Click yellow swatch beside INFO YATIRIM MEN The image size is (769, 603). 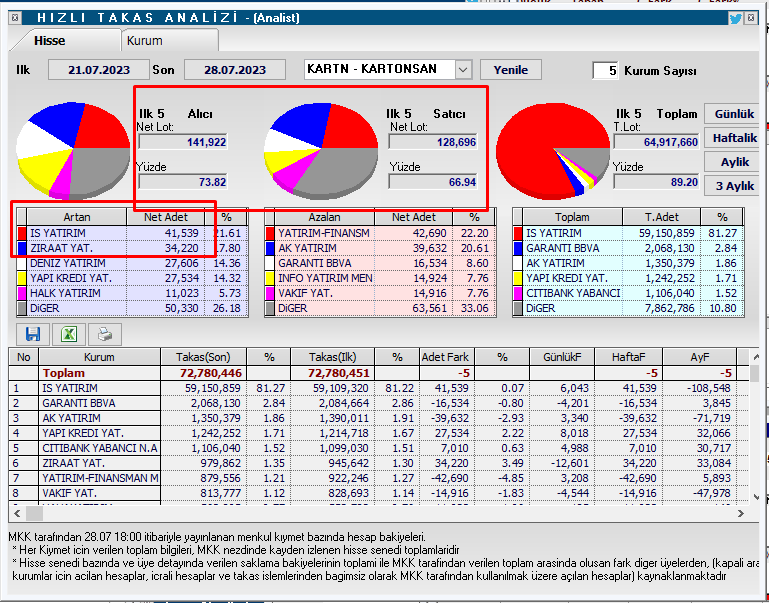[x=270, y=278]
